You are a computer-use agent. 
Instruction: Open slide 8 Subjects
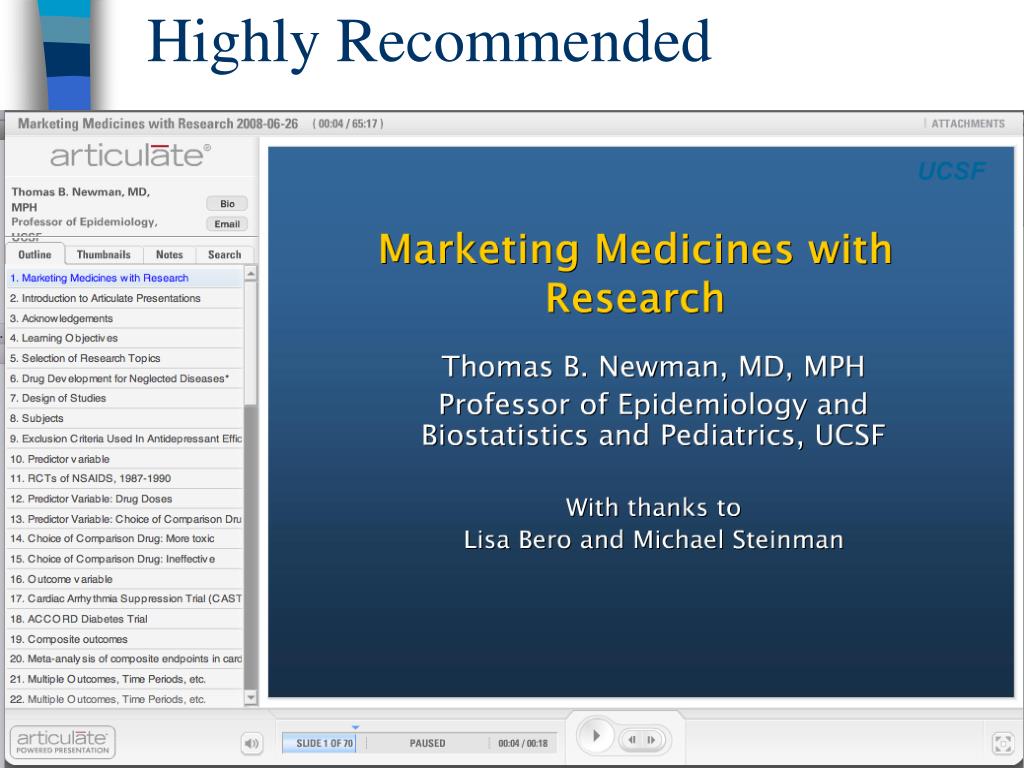click(x=125, y=419)
